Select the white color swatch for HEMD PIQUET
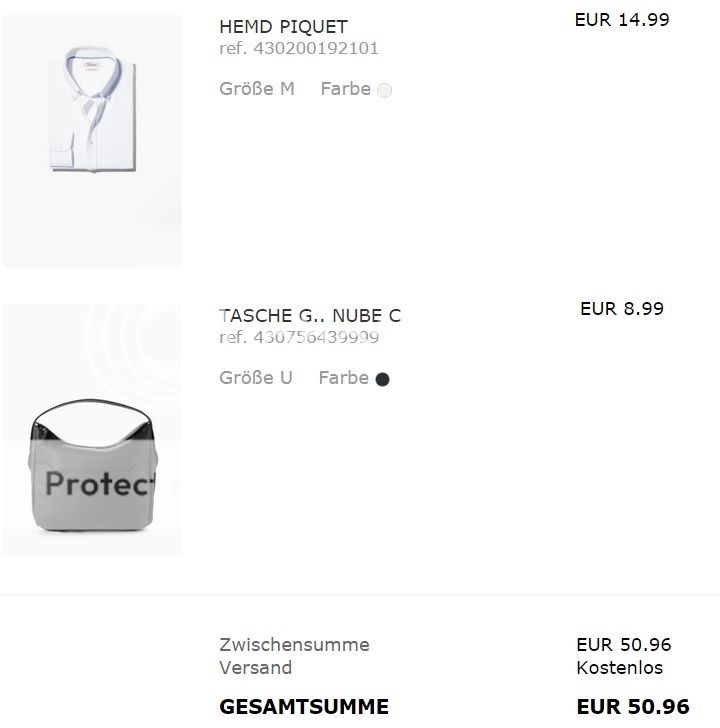This screenshot has height=728, width=720. [x=385, y=90]
